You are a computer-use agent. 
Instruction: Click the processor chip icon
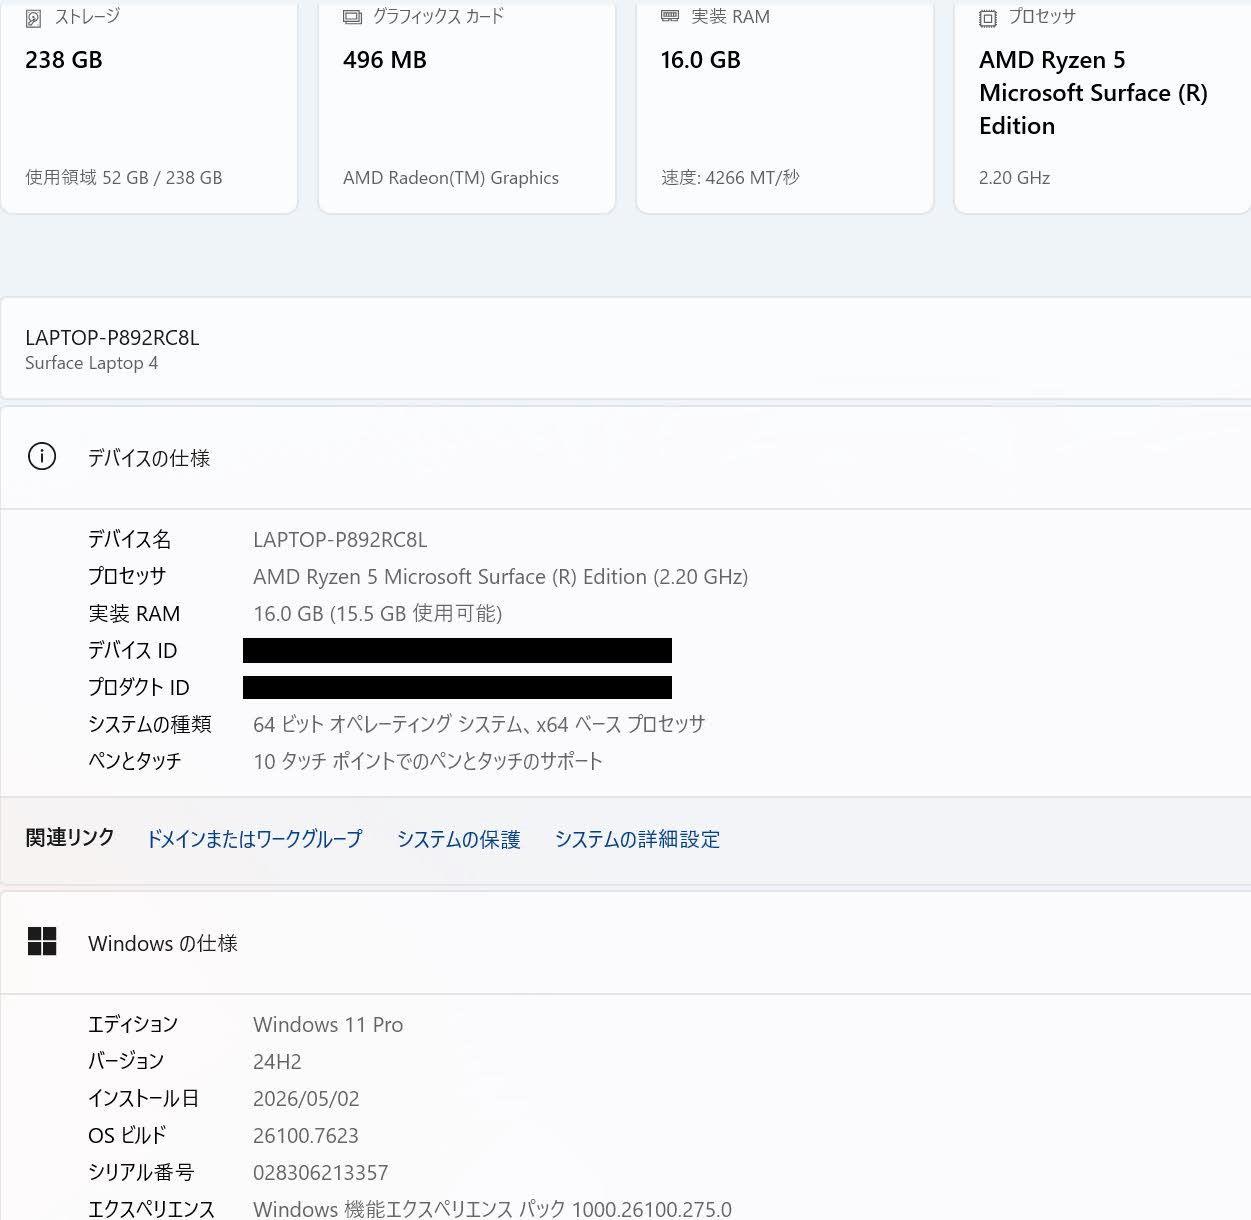click(x=988, y=18)
